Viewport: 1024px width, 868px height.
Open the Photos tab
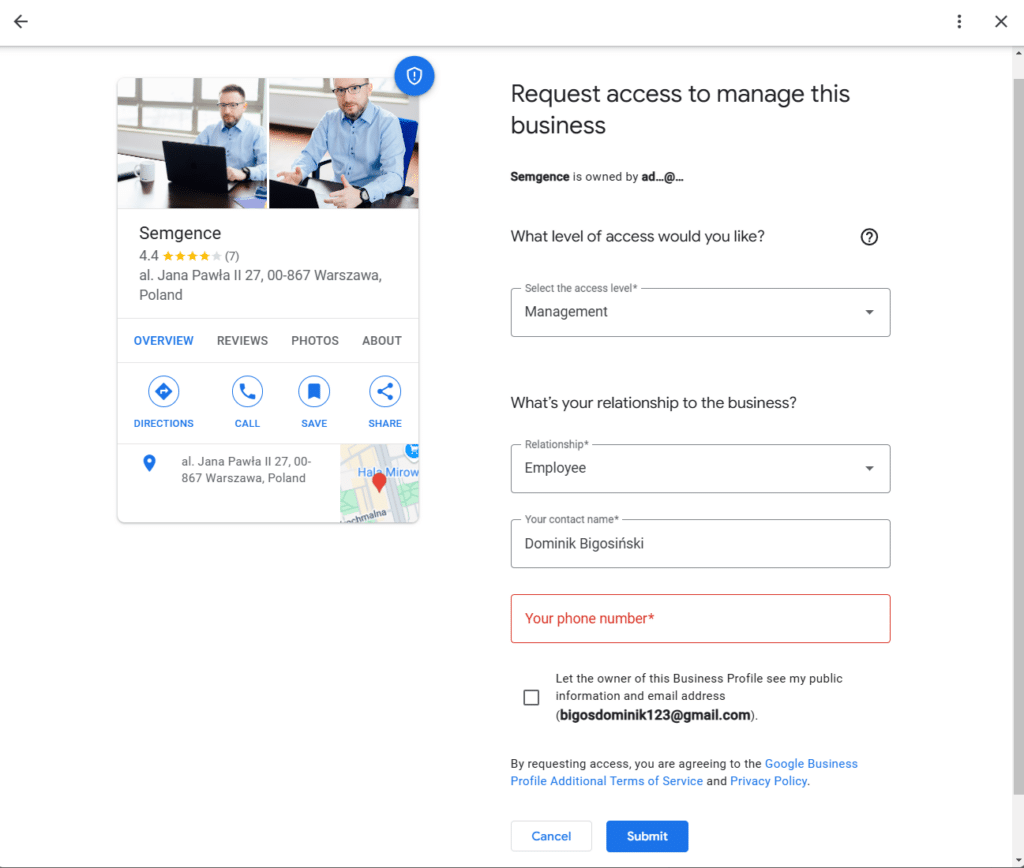coord(315,341)
